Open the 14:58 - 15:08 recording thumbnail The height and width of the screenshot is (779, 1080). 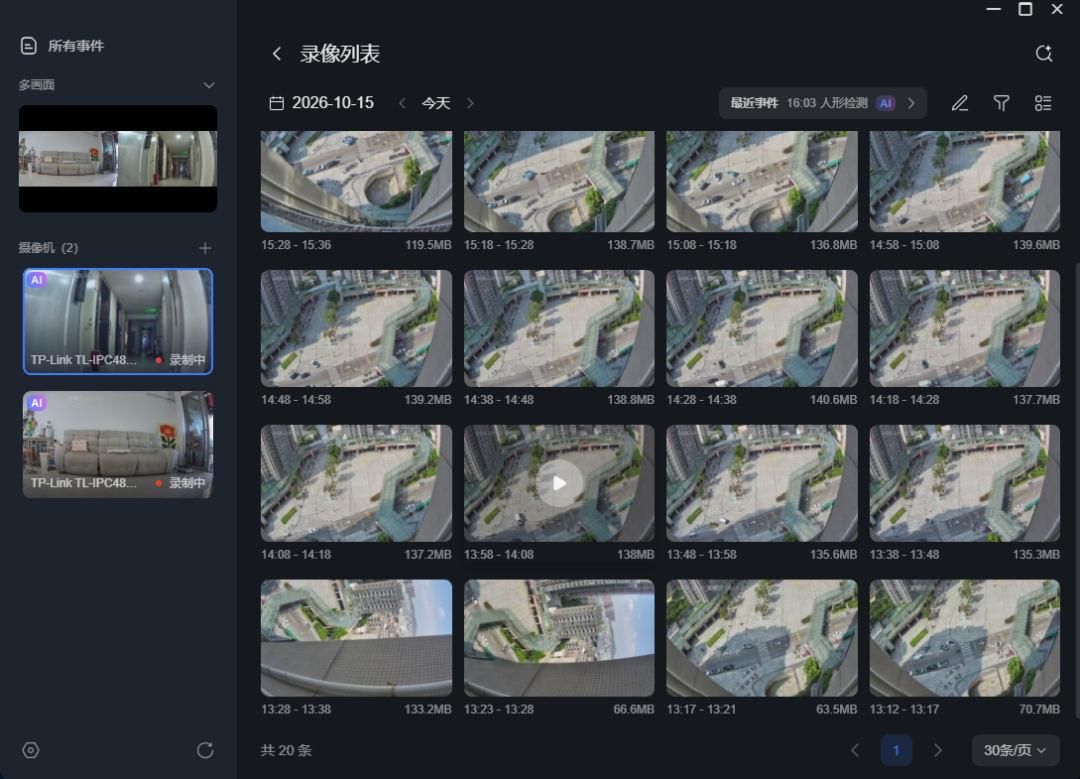(x=964, y=181)
